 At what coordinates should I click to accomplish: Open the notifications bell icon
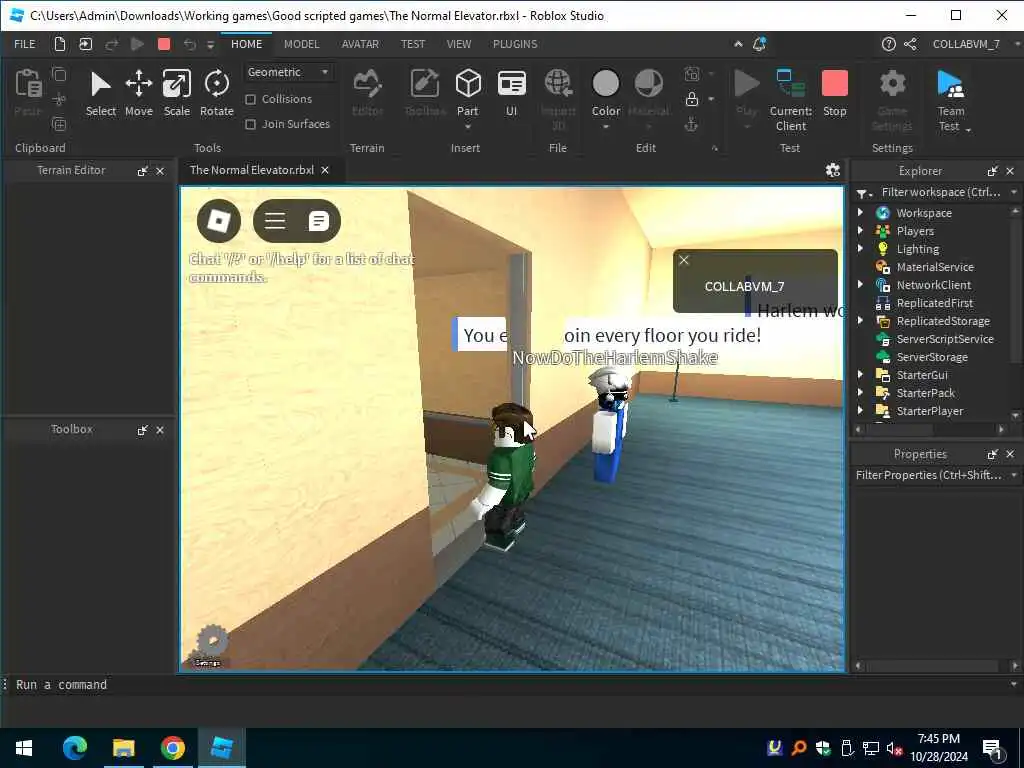[x=759, y=44]
